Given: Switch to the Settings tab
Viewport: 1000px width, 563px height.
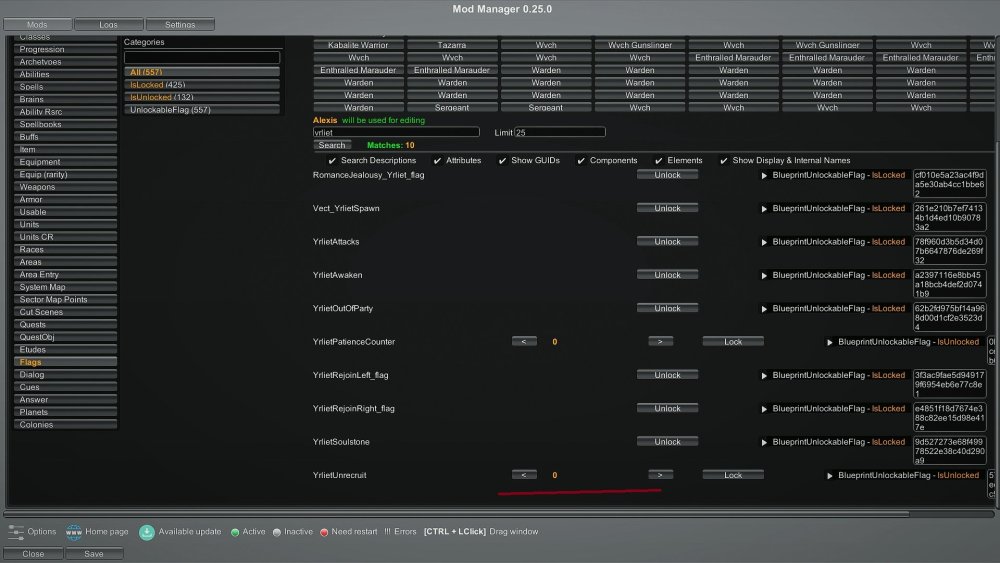Looking at the screenshot, I should pos(180,24).
